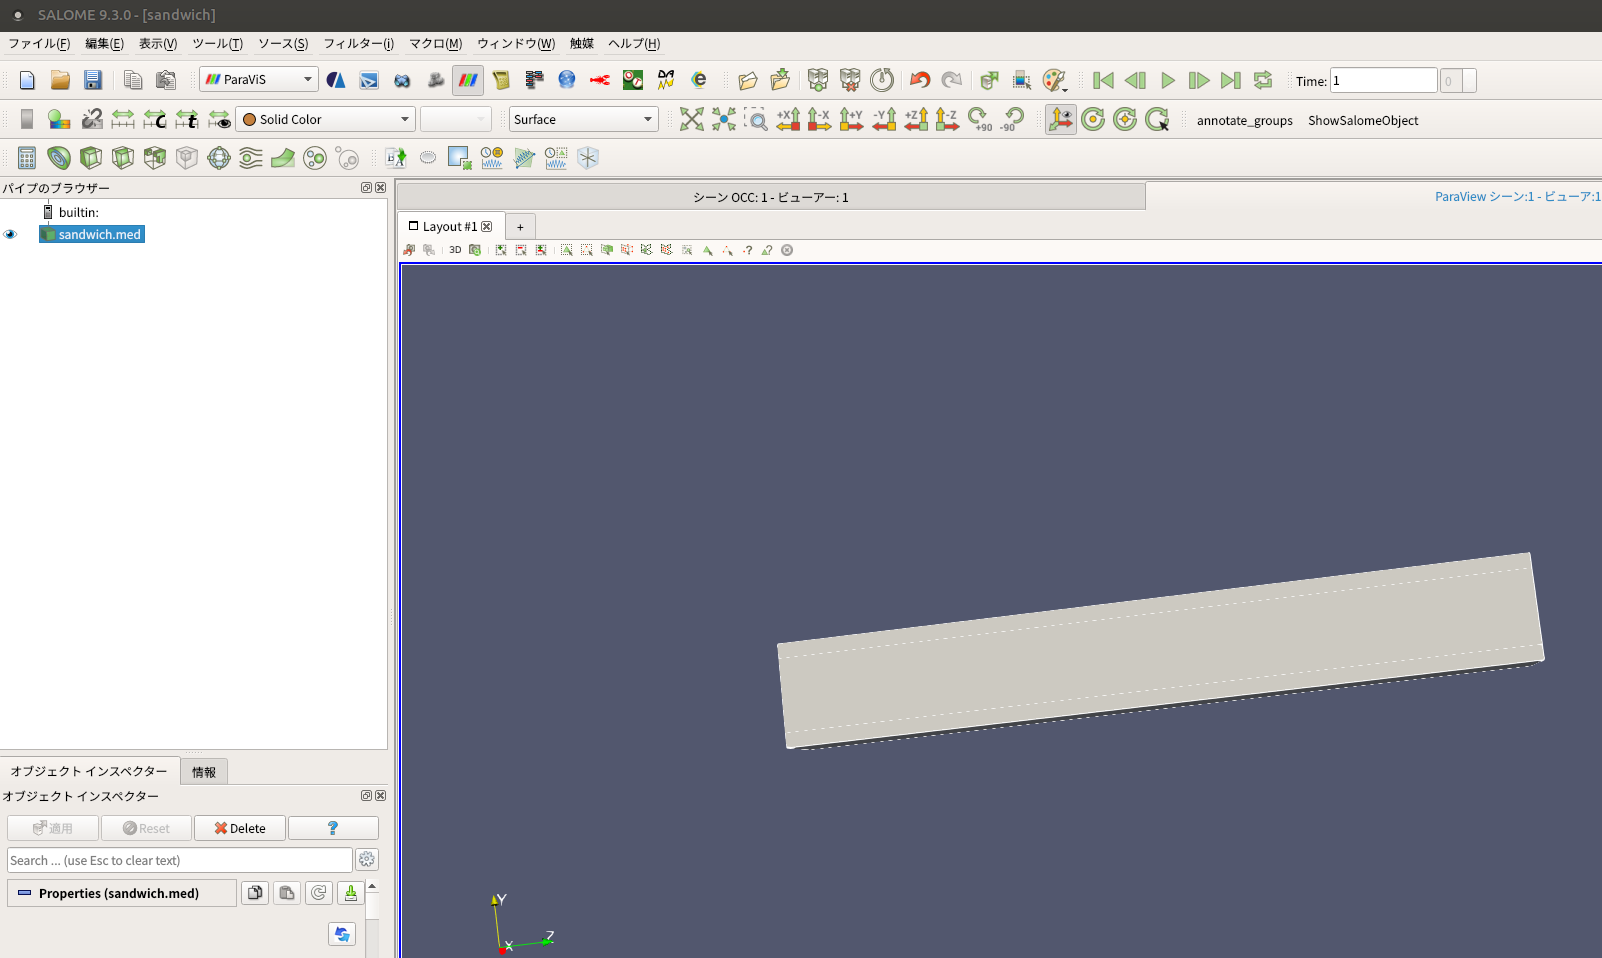Viewport: 1602px width, 958px height.
Task: Click Reset camera view icon
Action: [x=692, y=119]
